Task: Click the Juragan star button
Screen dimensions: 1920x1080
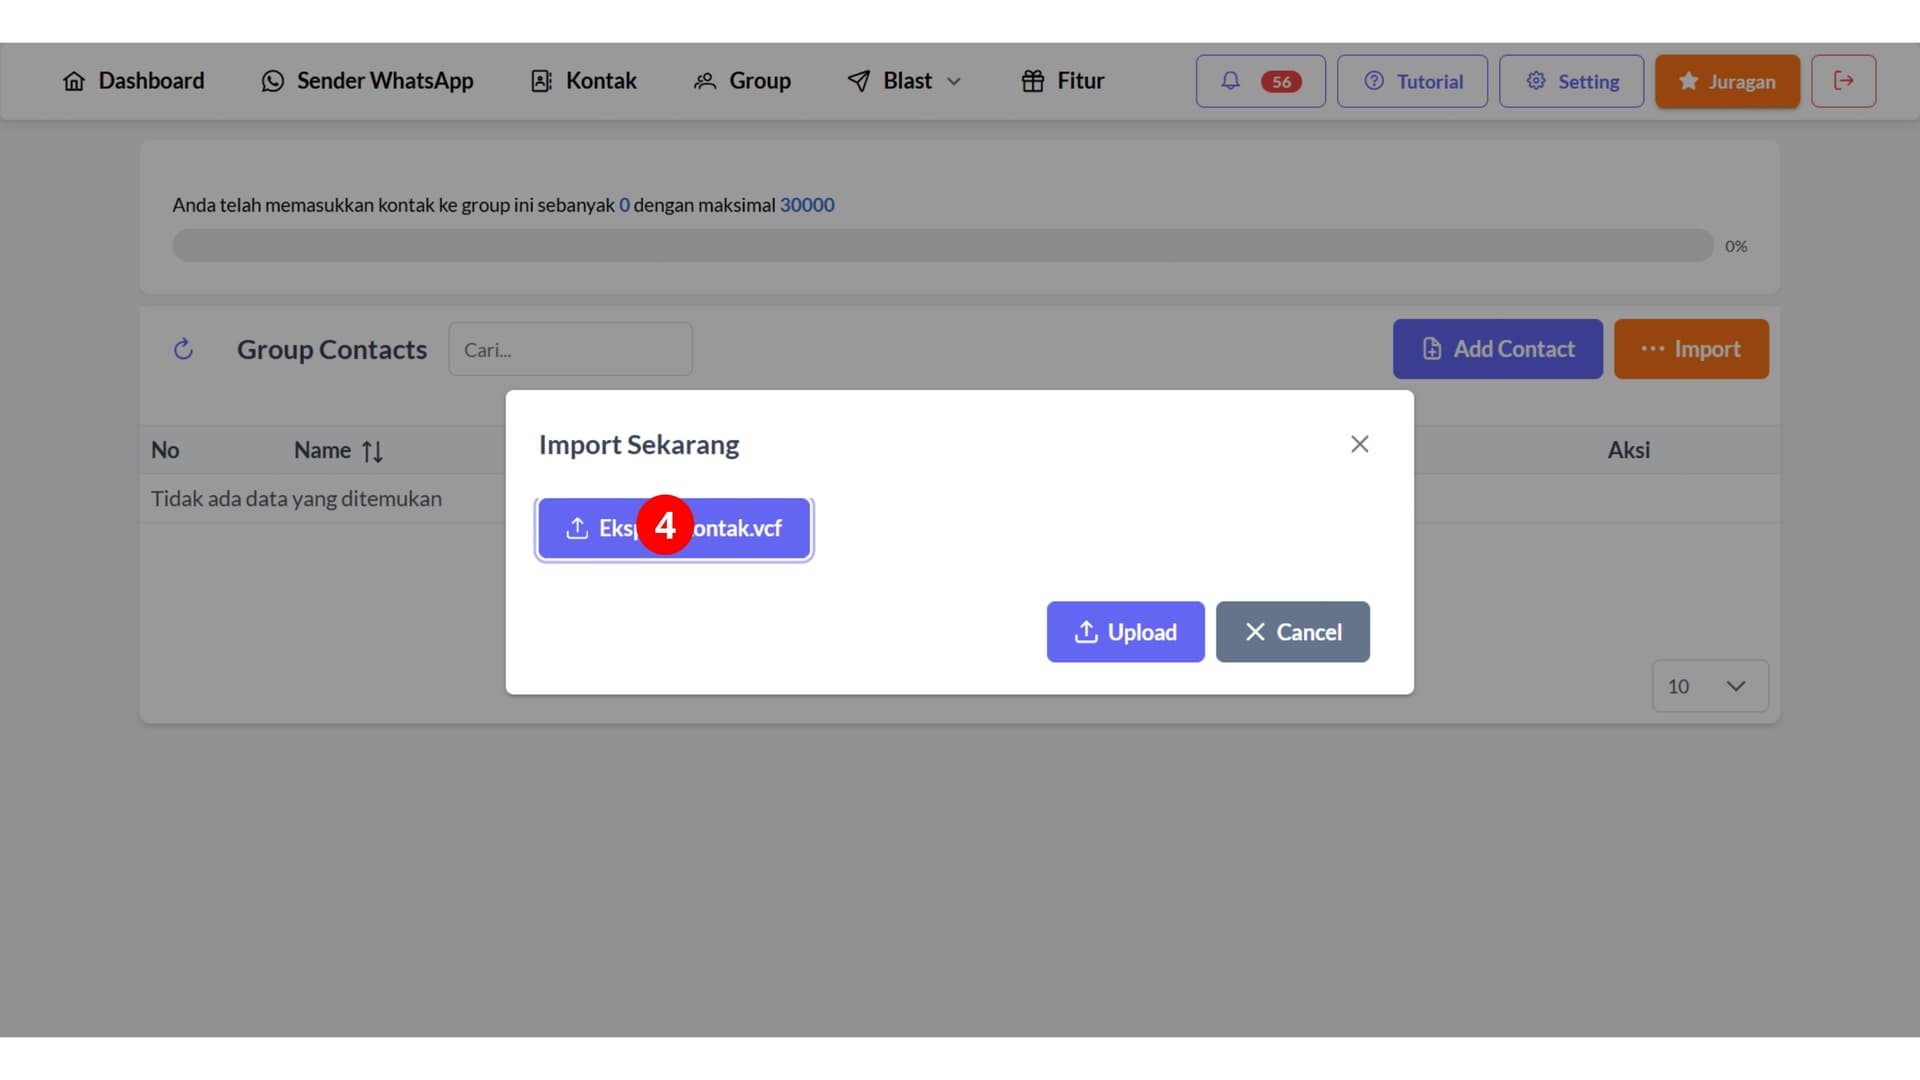Action: (x=1727, y=81)
